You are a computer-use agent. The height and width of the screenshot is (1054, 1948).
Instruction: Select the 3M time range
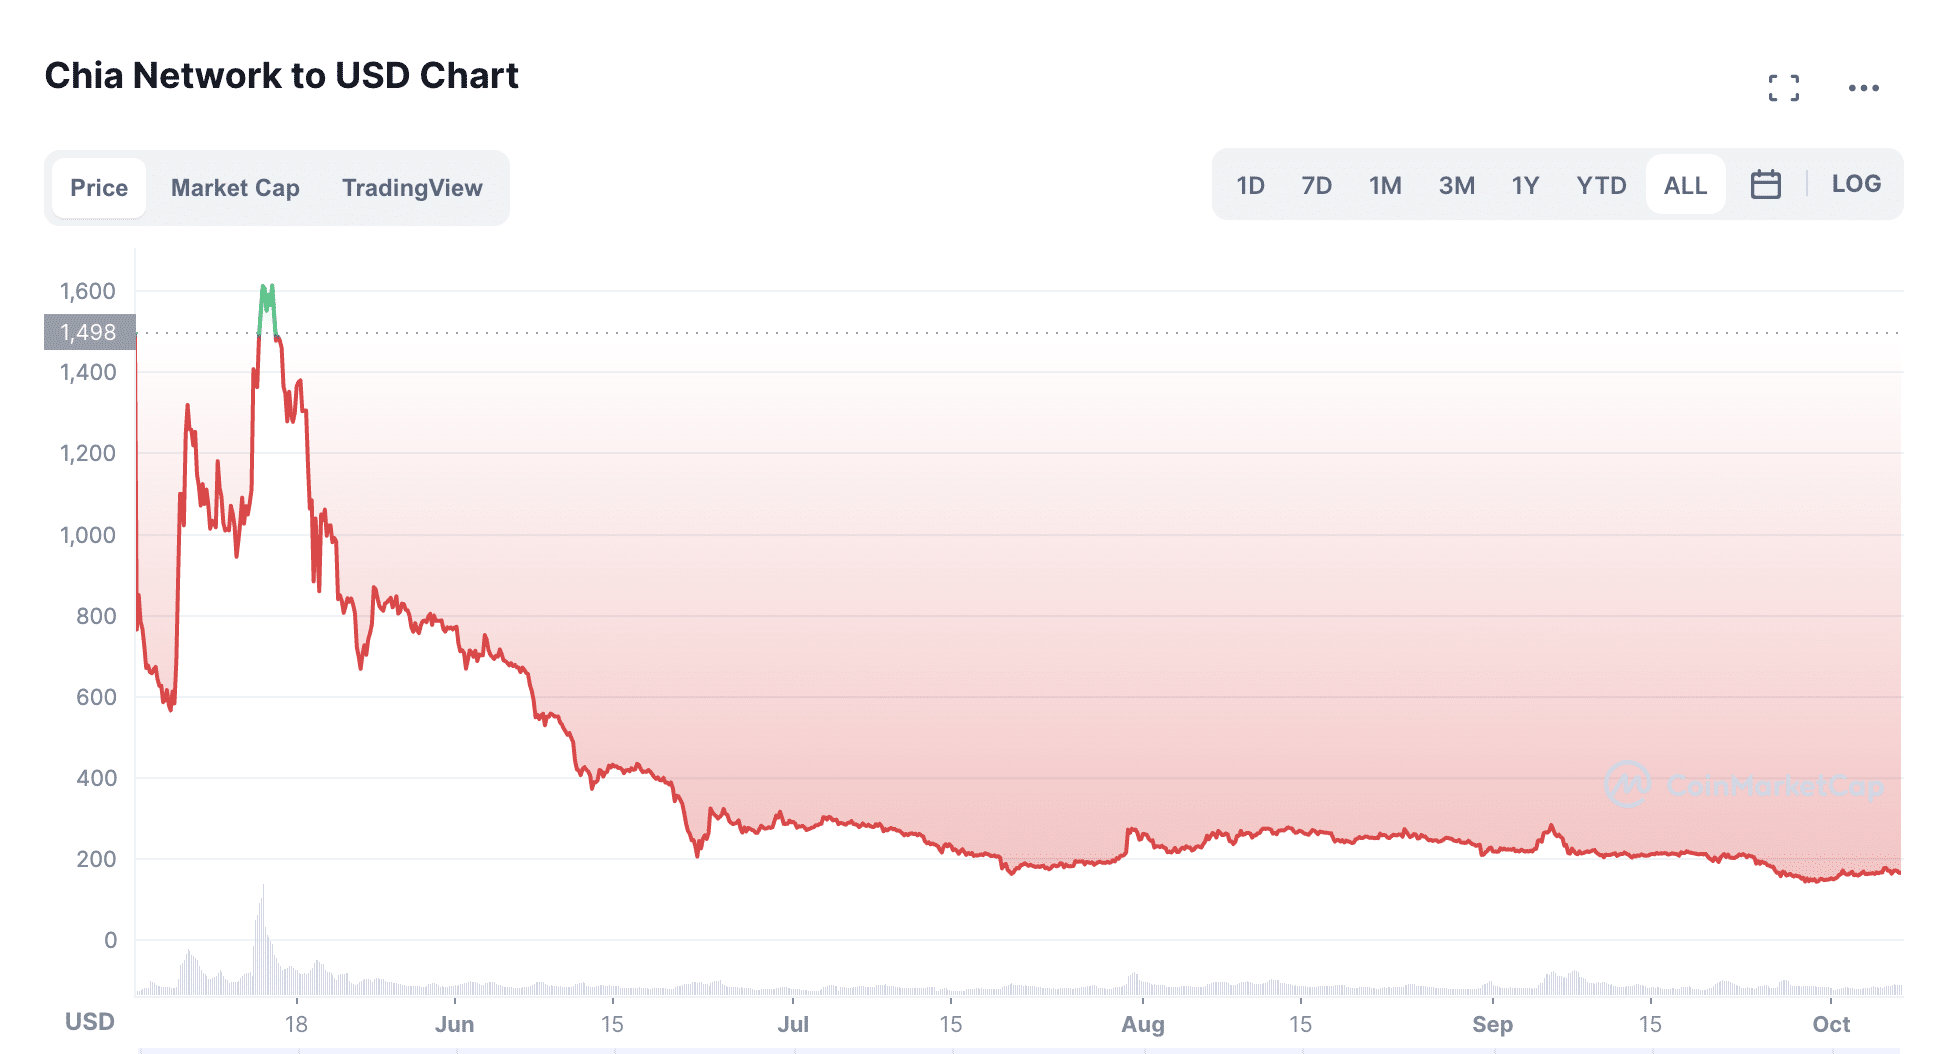[x=1456, y=186]
